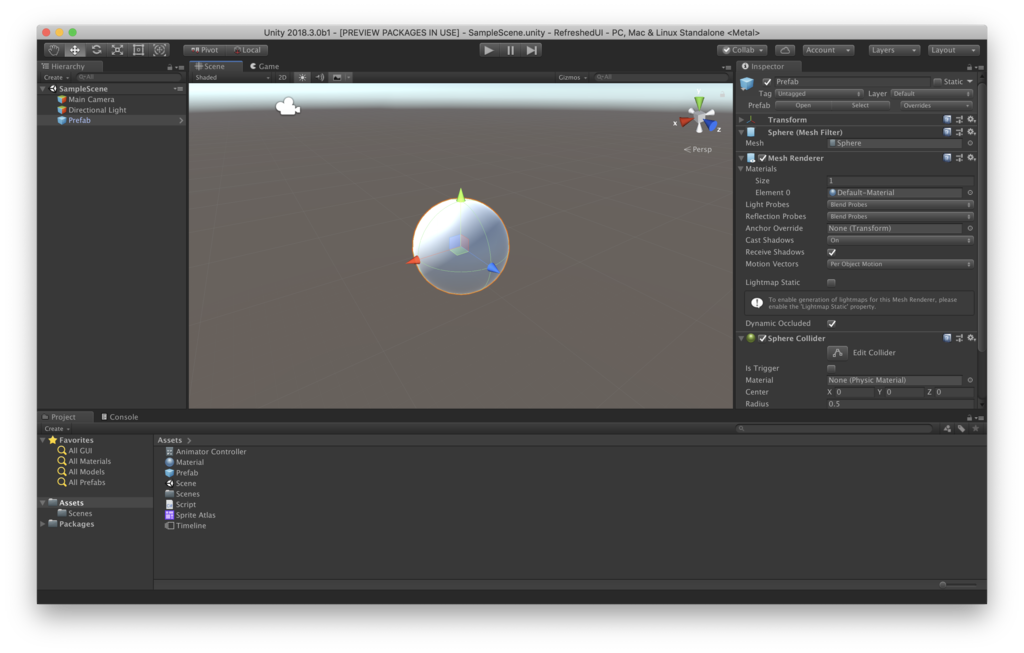The height and width of the screenshot is (653, 1024).
Task: Enable the Is Trigger checkbox
Action: click(831, 368)
